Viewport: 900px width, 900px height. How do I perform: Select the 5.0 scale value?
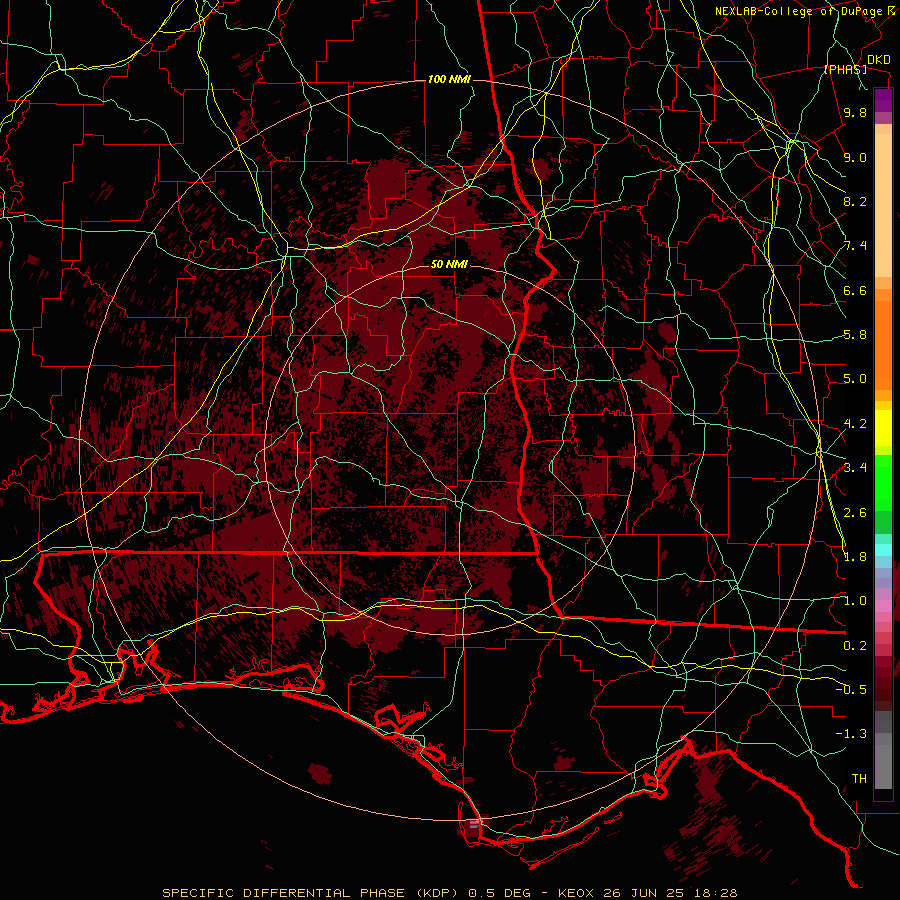(x=855, y=379)
